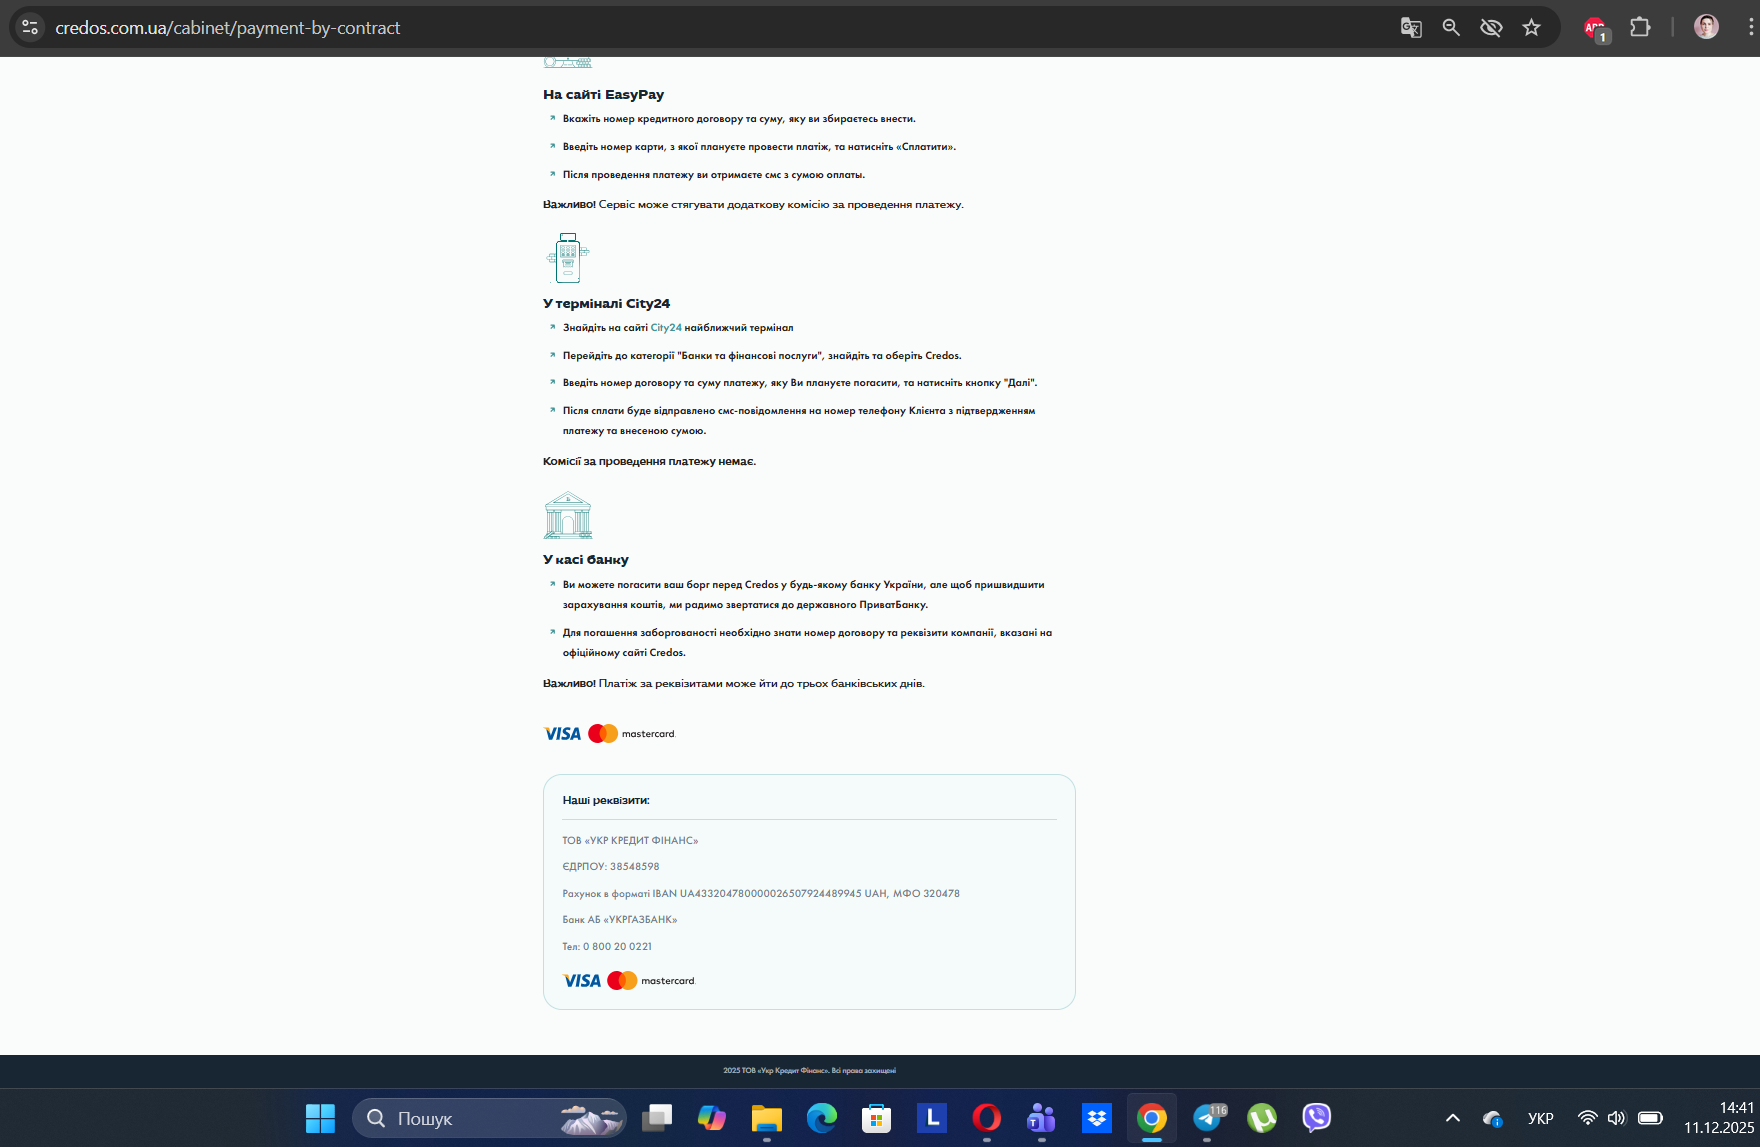
Task: Click 'Комісії за проведення платежу немає.' text
Action: coord(650,462)
